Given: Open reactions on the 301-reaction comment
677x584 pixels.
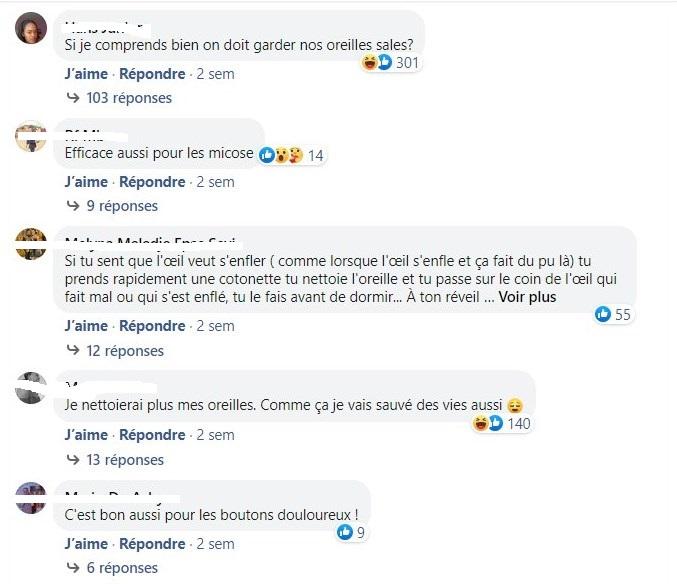Looking at the screenshot, I should [391, 63].
